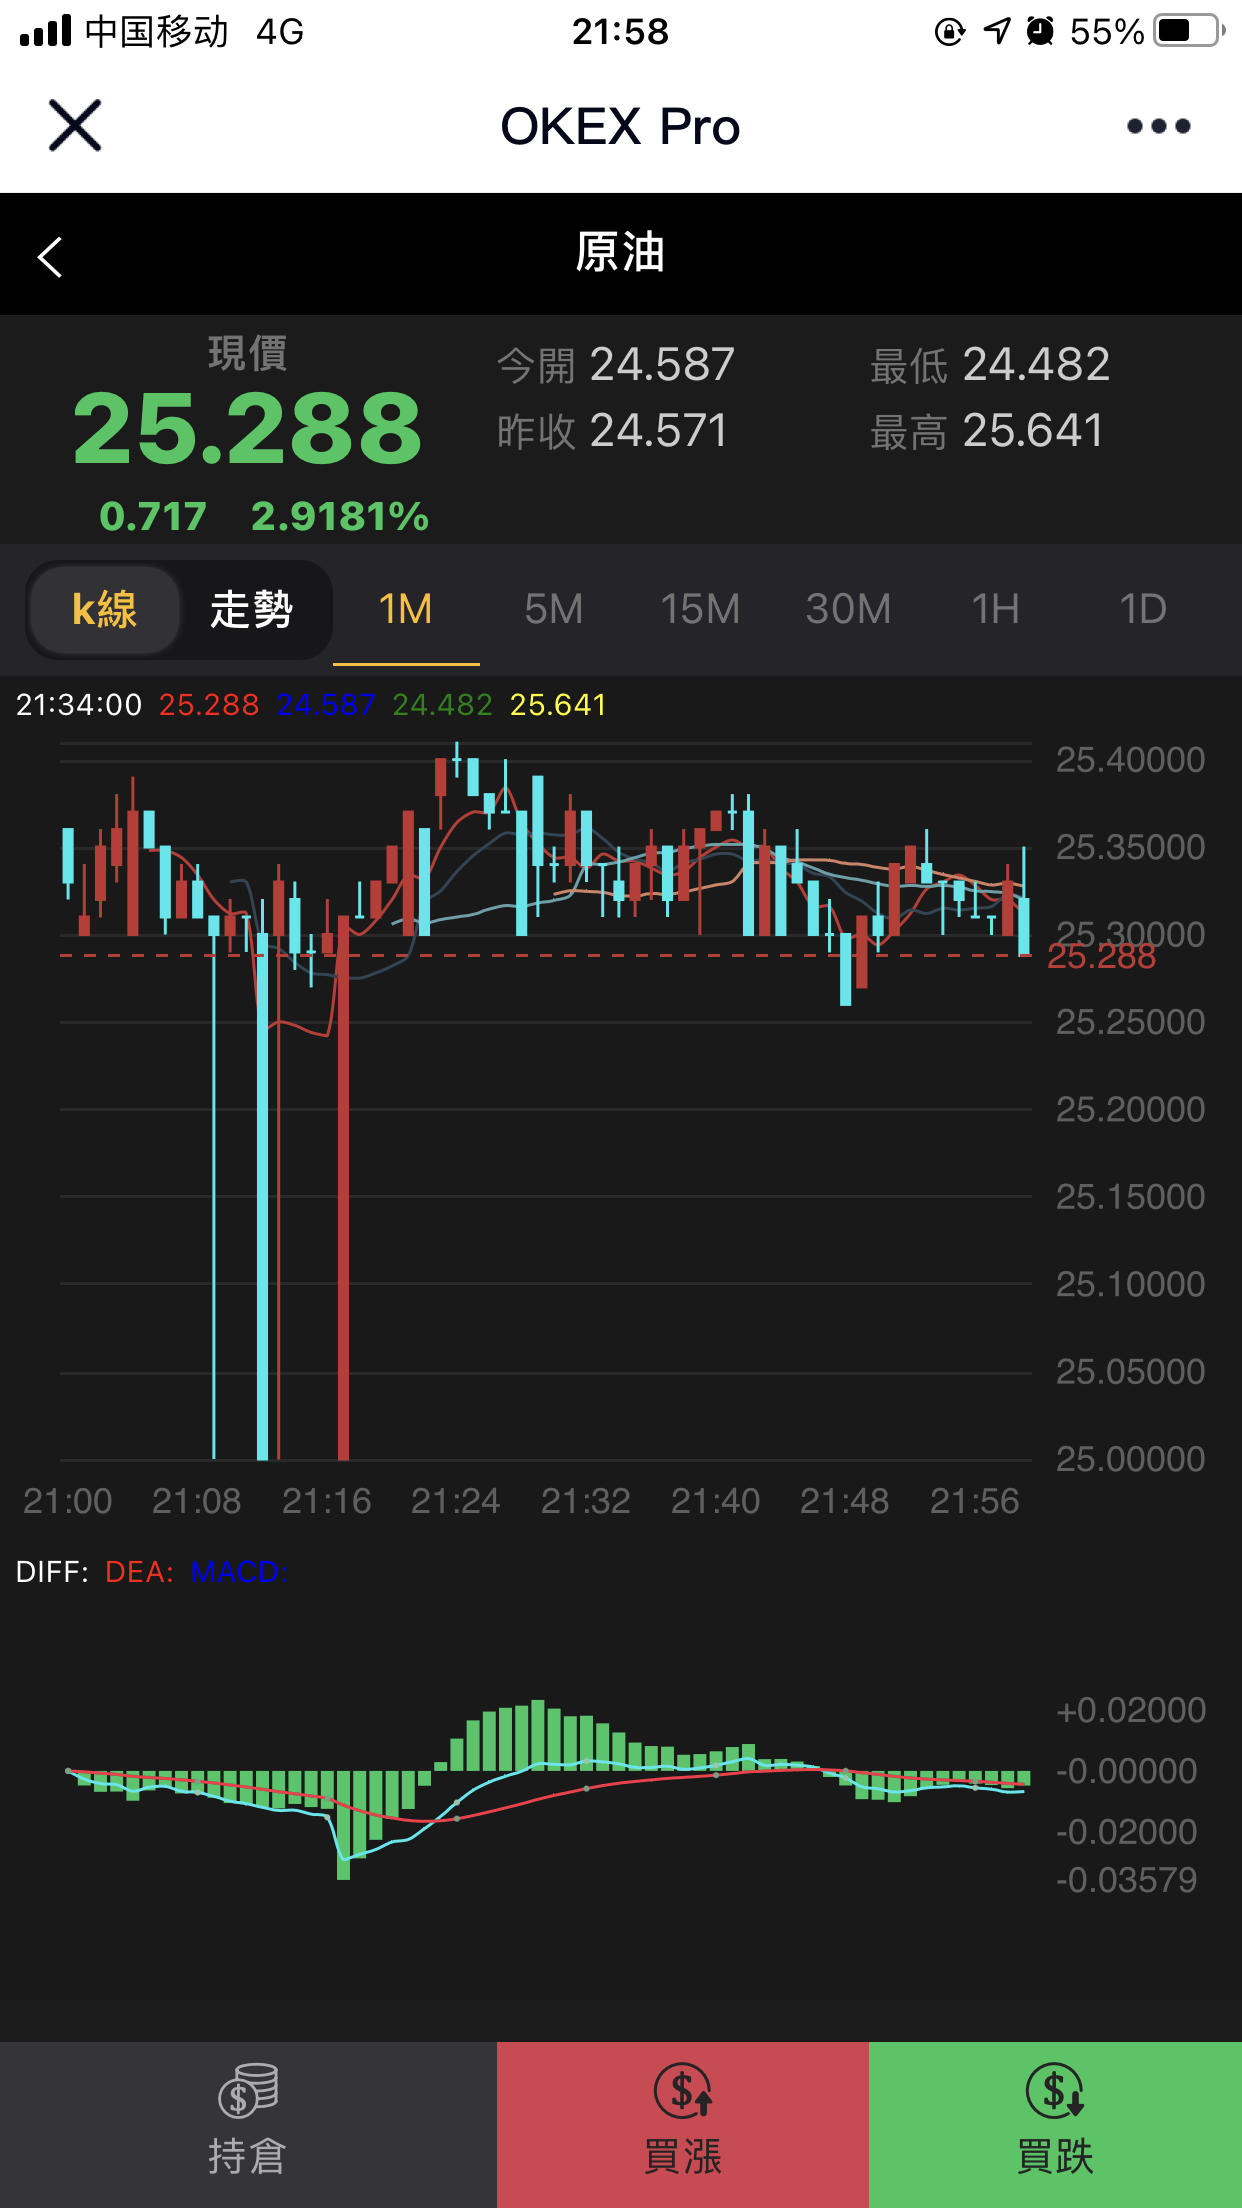
Task: Tap the red 25.288 price line marker
Action: point(1101,957)
